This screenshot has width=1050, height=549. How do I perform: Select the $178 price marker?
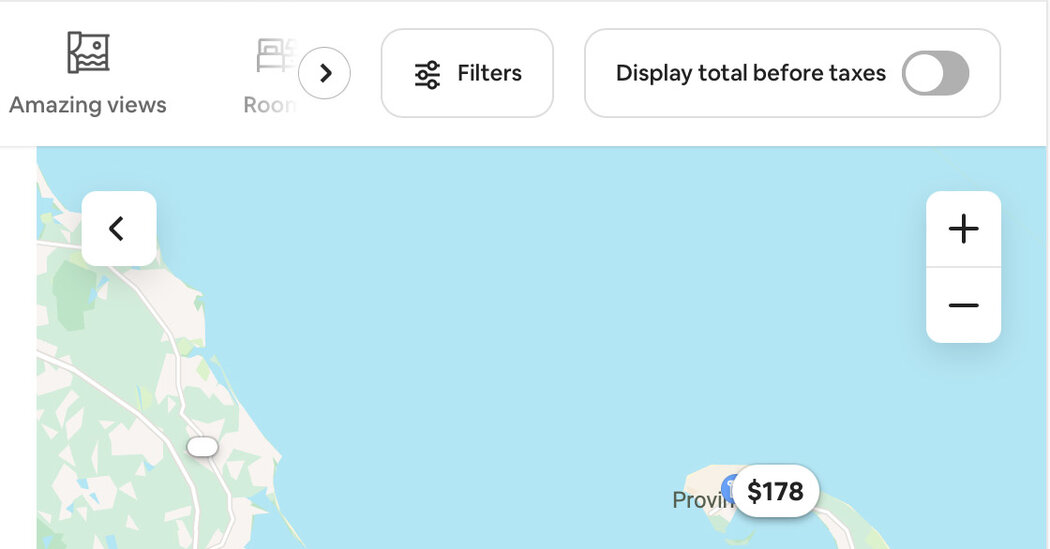click(x=775, y=491)
